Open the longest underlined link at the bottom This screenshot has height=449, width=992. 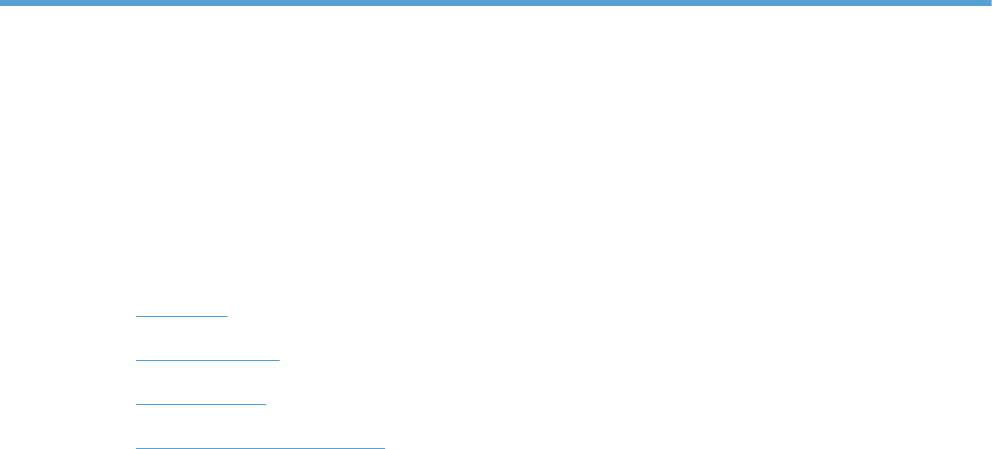tap(260, 443)
